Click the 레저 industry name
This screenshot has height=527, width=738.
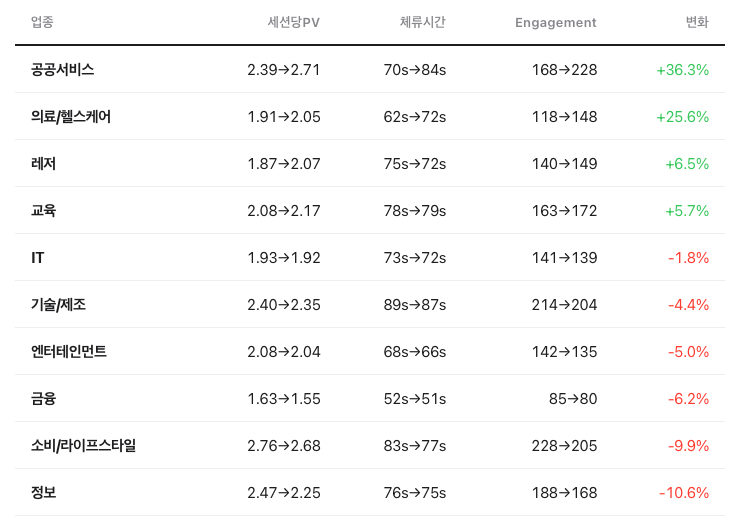[x=44, y=164]
